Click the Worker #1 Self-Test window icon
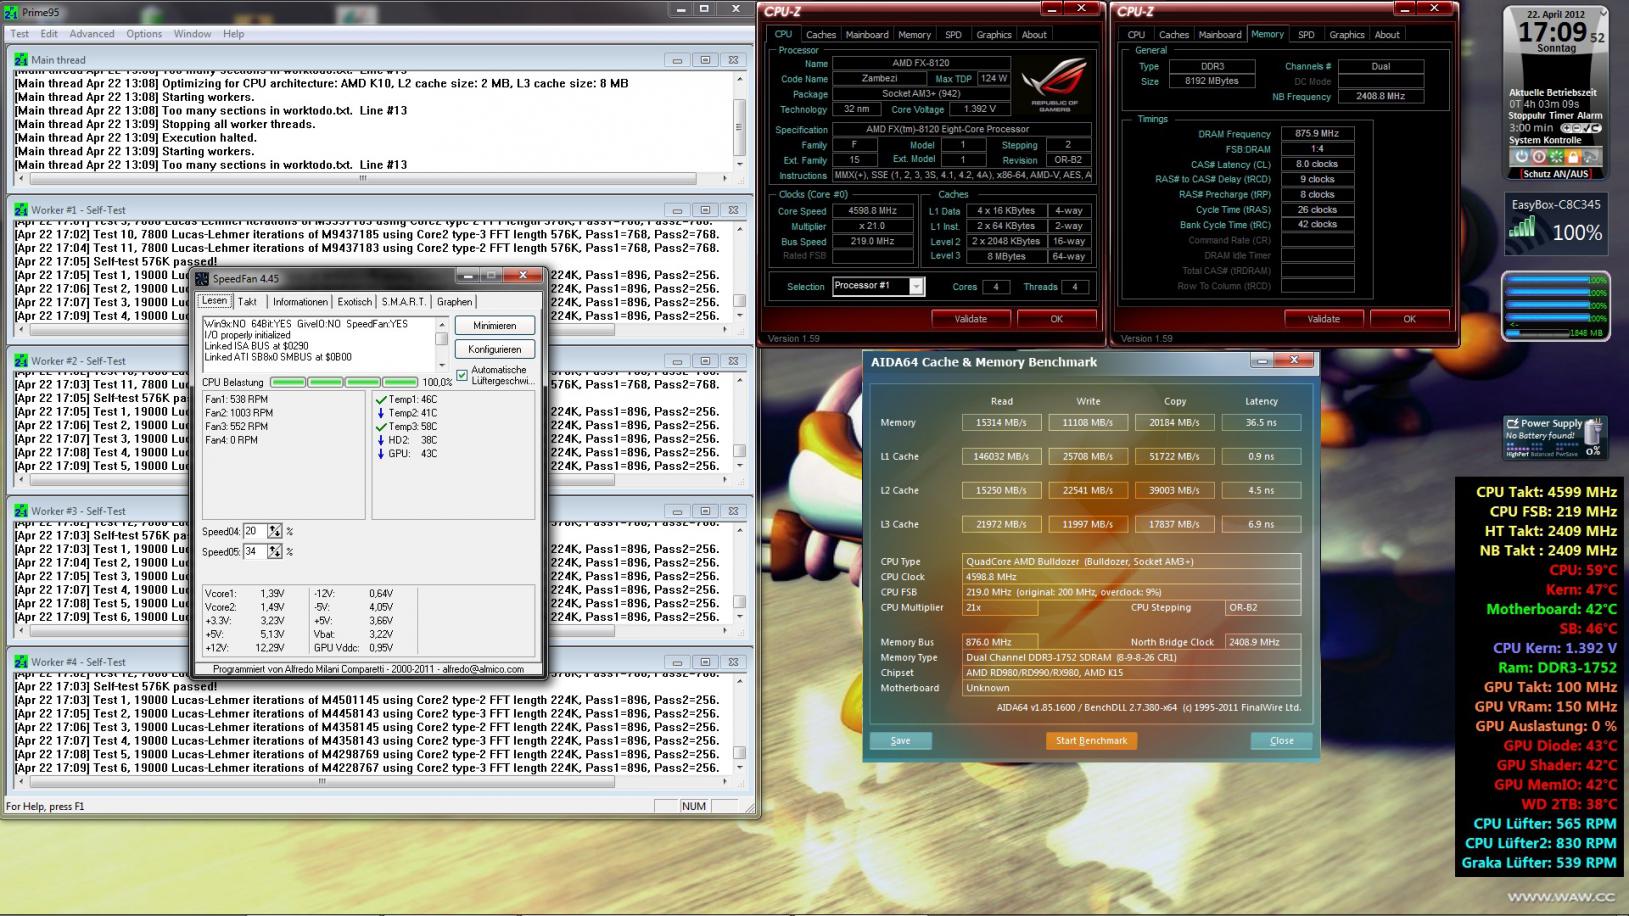This screenshot has height=916, width=1629. pyautogui.click(x=21, y=210)
